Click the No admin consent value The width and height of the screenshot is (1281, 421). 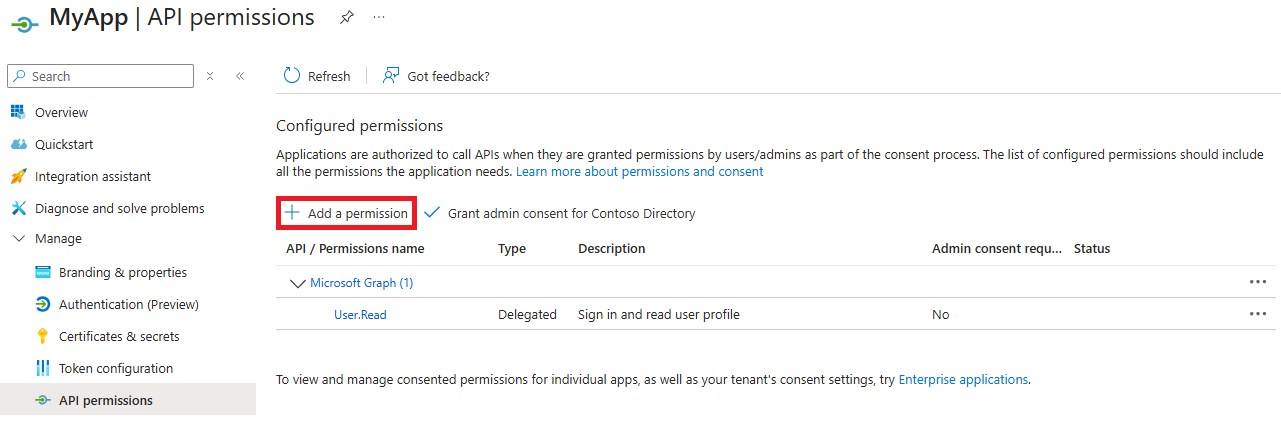(941, 314)
